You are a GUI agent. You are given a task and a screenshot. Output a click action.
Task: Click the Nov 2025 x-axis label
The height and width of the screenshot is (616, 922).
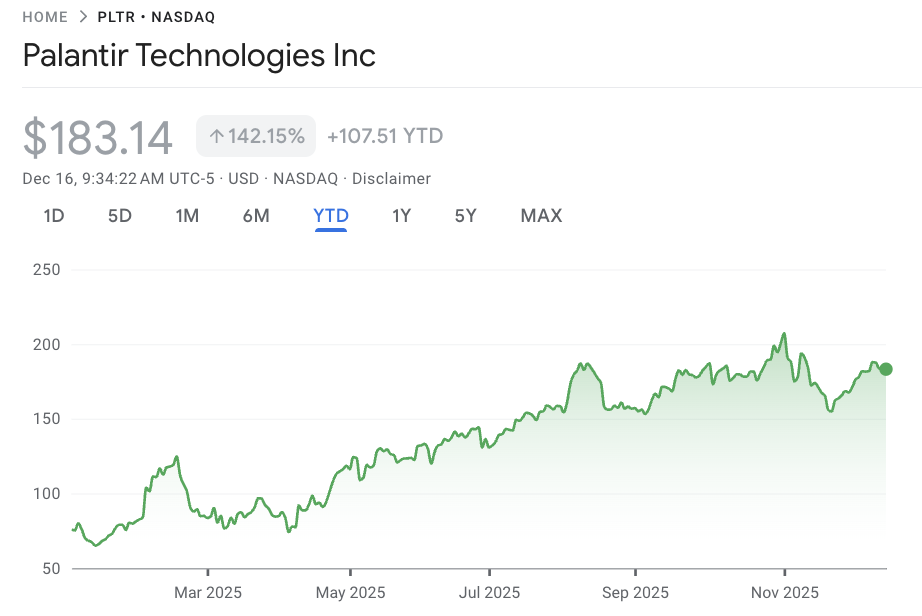click(x=784, y=593)
